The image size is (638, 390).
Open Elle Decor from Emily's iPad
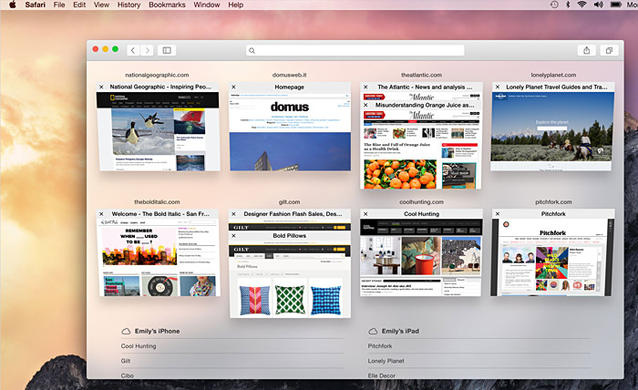[381, 375]
